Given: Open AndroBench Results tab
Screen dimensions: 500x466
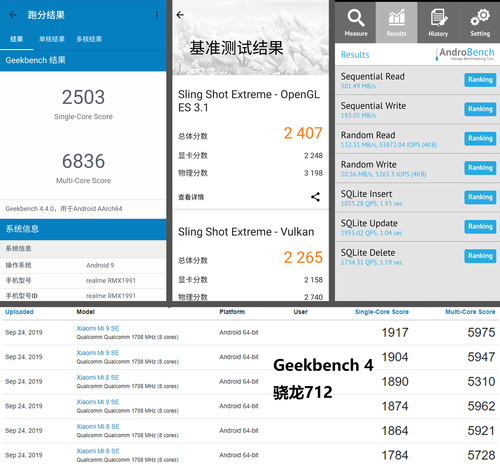Looking at the screenshot, I should [x=396, y=23].
